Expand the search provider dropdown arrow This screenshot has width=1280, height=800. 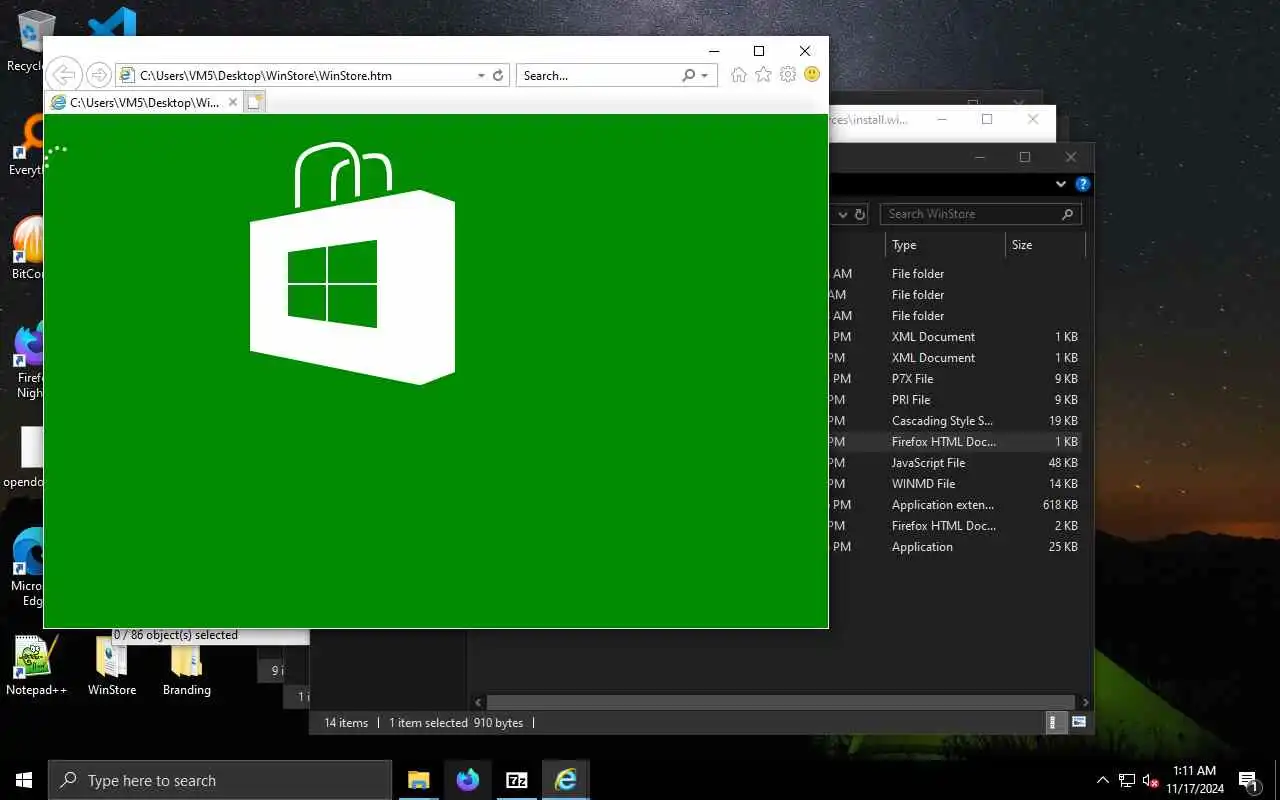705,75
